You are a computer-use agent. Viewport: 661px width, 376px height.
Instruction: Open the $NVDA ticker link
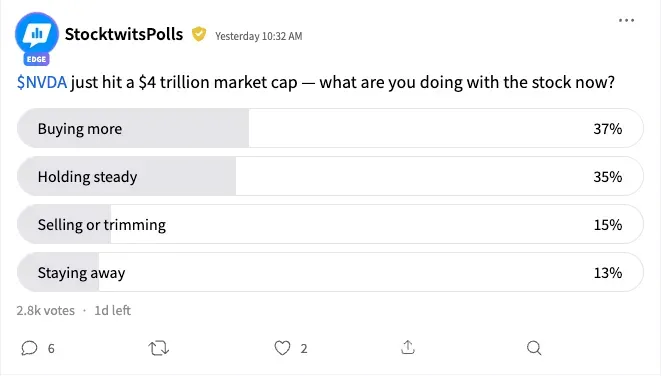click(42, 82)
